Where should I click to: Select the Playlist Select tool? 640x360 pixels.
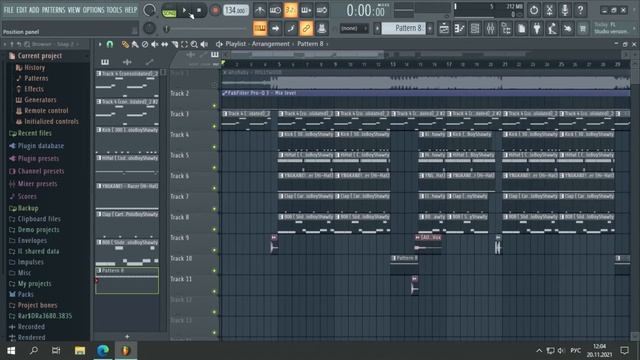point(184,44)
